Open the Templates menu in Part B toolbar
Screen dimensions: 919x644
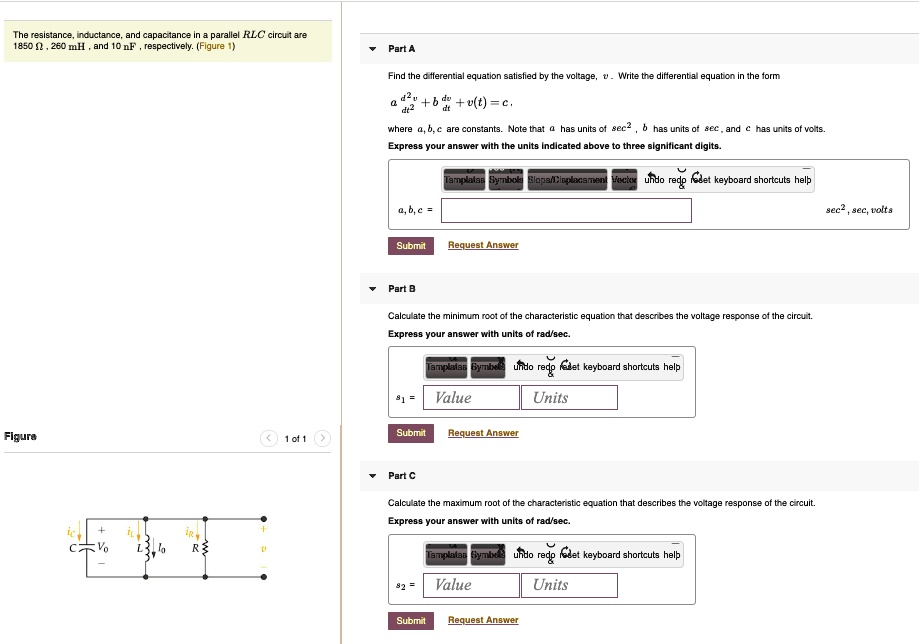[x=447, y=368]
